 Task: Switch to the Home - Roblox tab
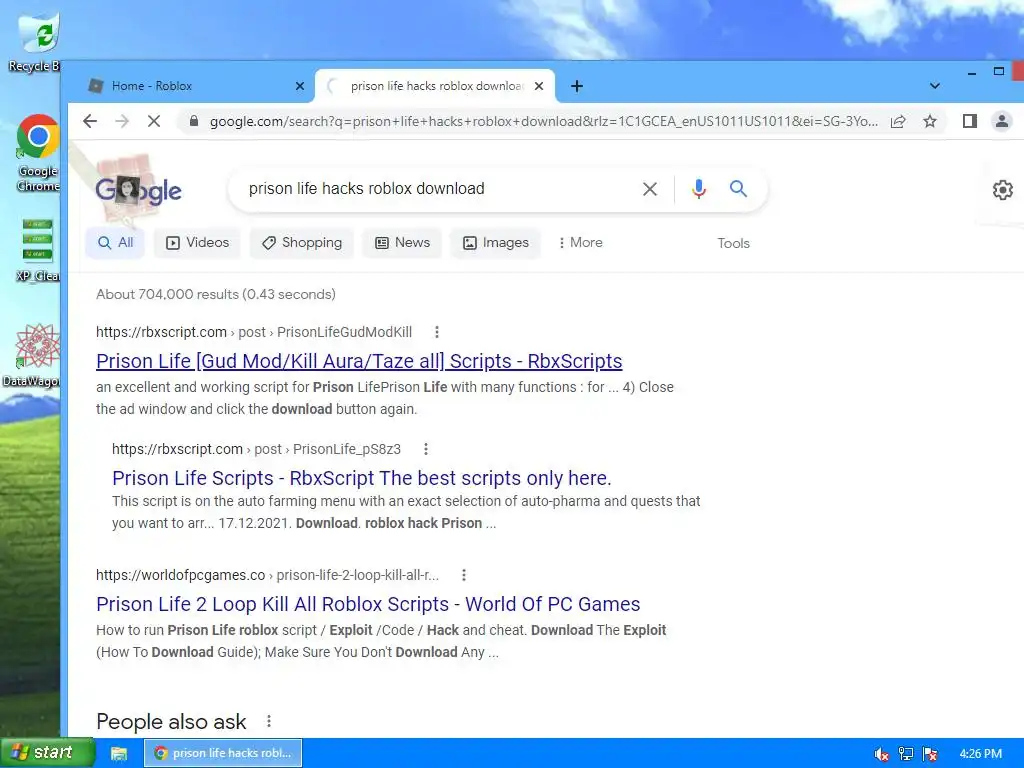point(196,86)
